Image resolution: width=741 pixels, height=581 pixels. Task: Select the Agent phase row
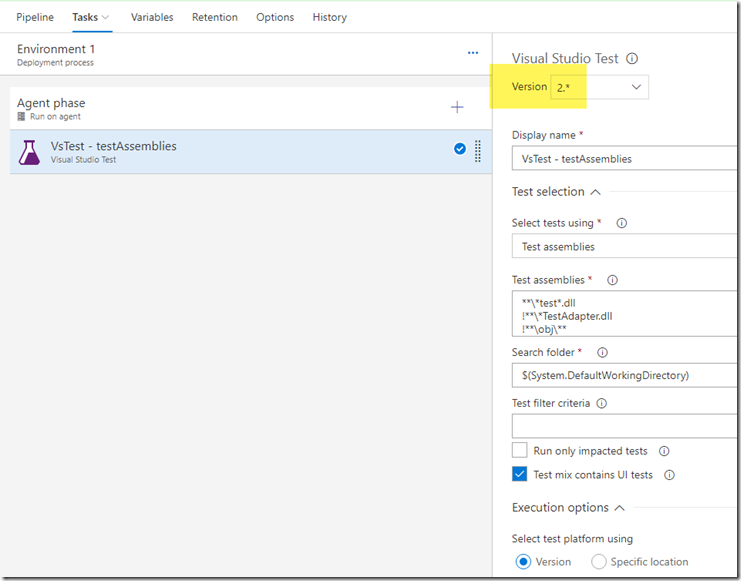click(x=250, y=109)
